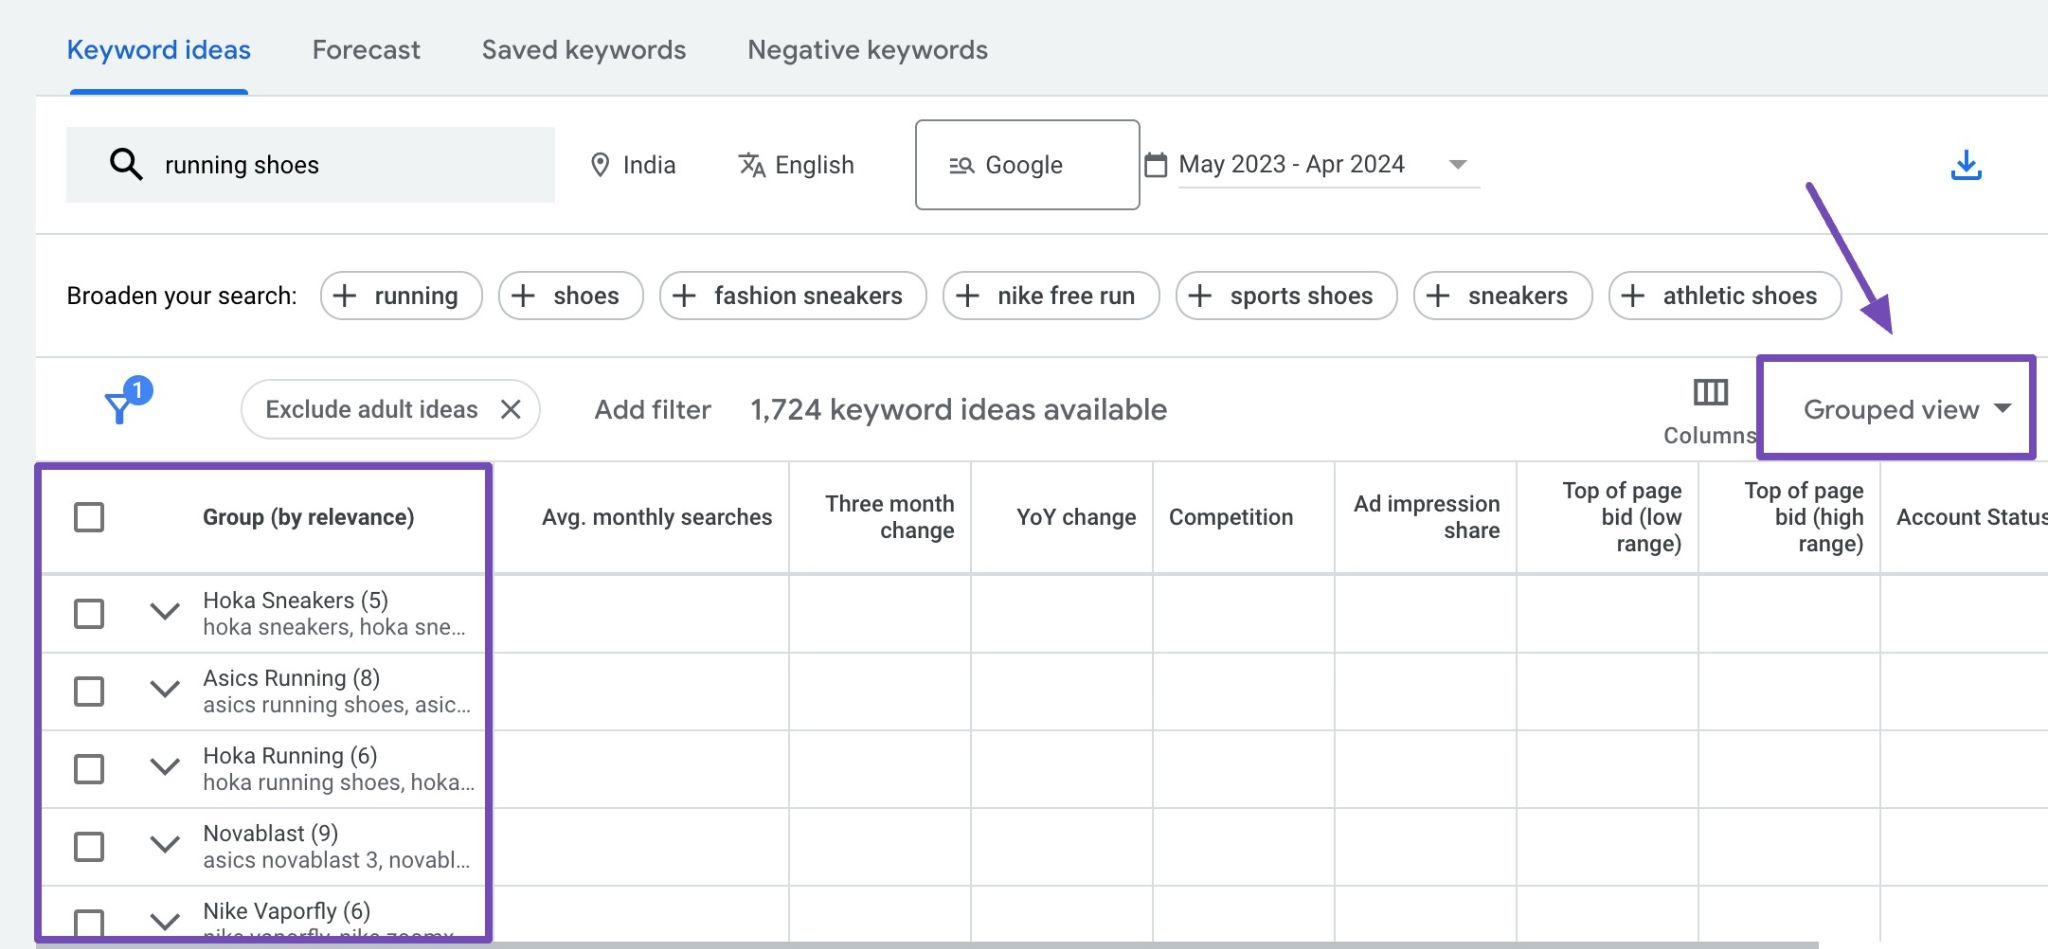This screenshot has height=949, width=2048.
Task: Expand the Hoka Running group
Action: click(x=165, y=767)
